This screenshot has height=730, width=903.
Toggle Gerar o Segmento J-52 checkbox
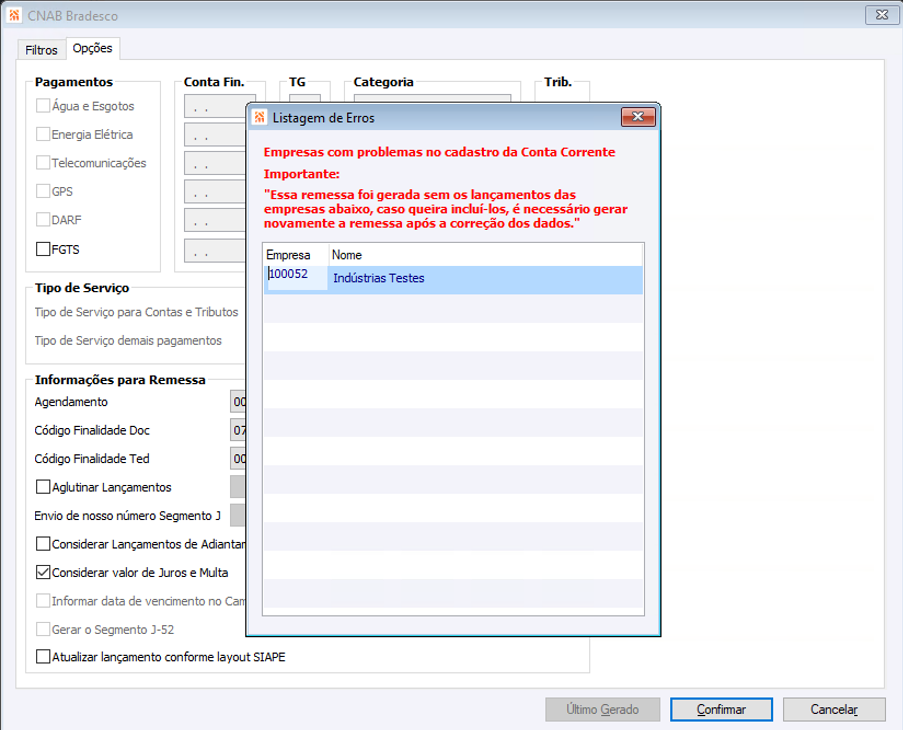coord(43,629)
